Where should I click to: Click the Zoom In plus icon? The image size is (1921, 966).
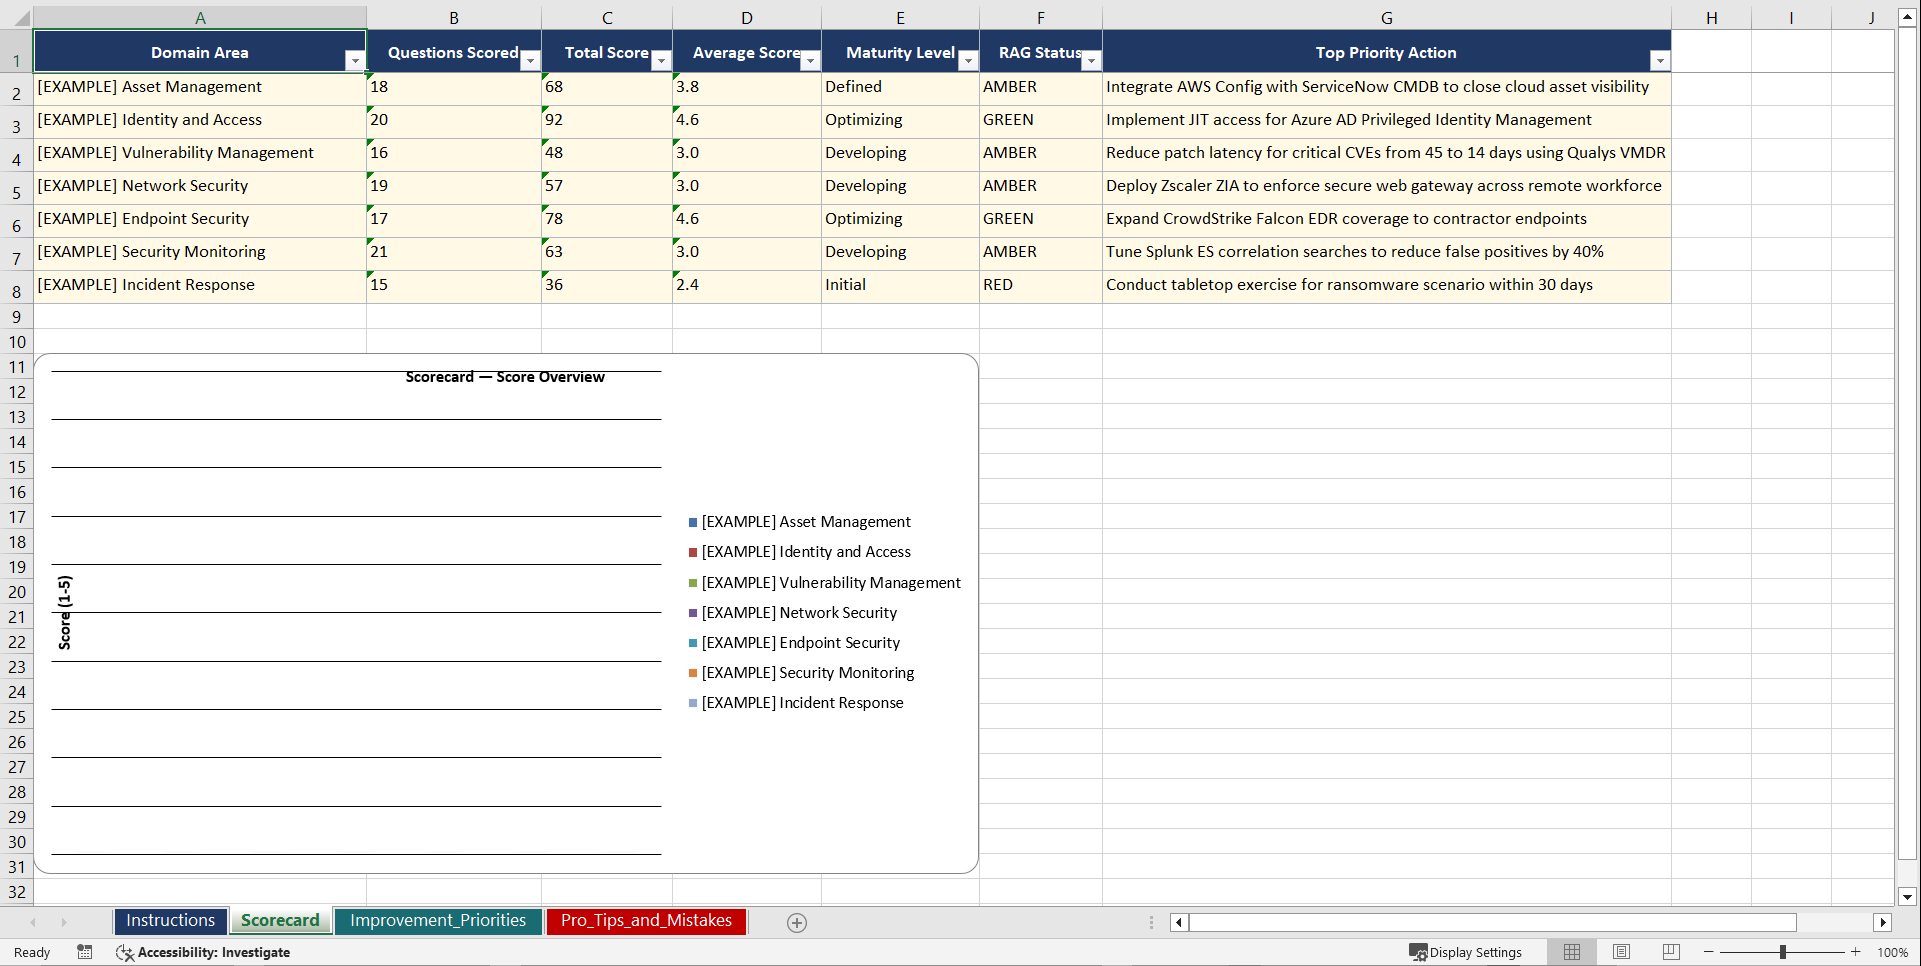[1855, 952]
